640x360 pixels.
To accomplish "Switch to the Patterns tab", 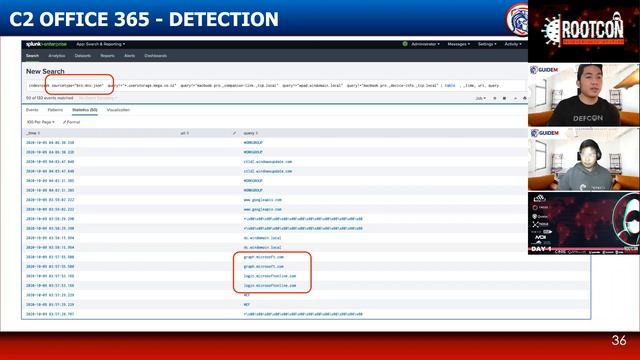I will (55, 110).
